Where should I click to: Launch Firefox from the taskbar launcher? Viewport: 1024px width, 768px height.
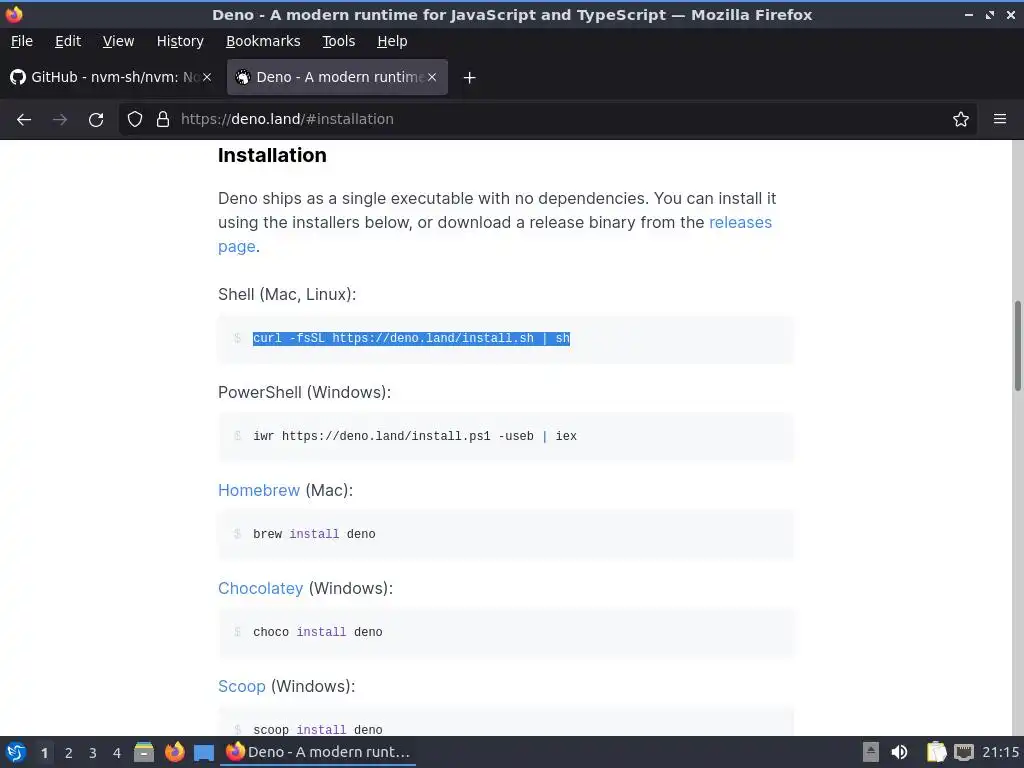[x=174, y=752]
